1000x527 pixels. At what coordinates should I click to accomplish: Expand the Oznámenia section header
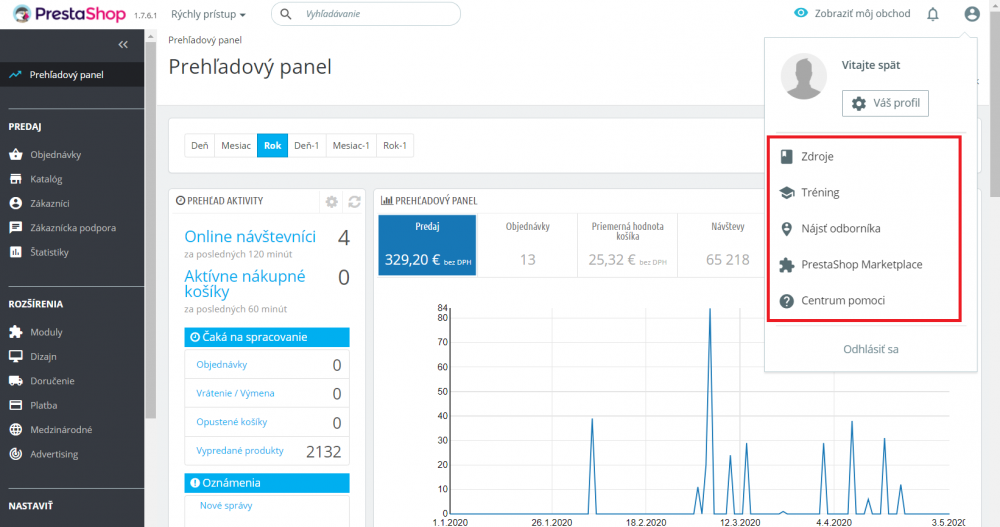[267, 483]
